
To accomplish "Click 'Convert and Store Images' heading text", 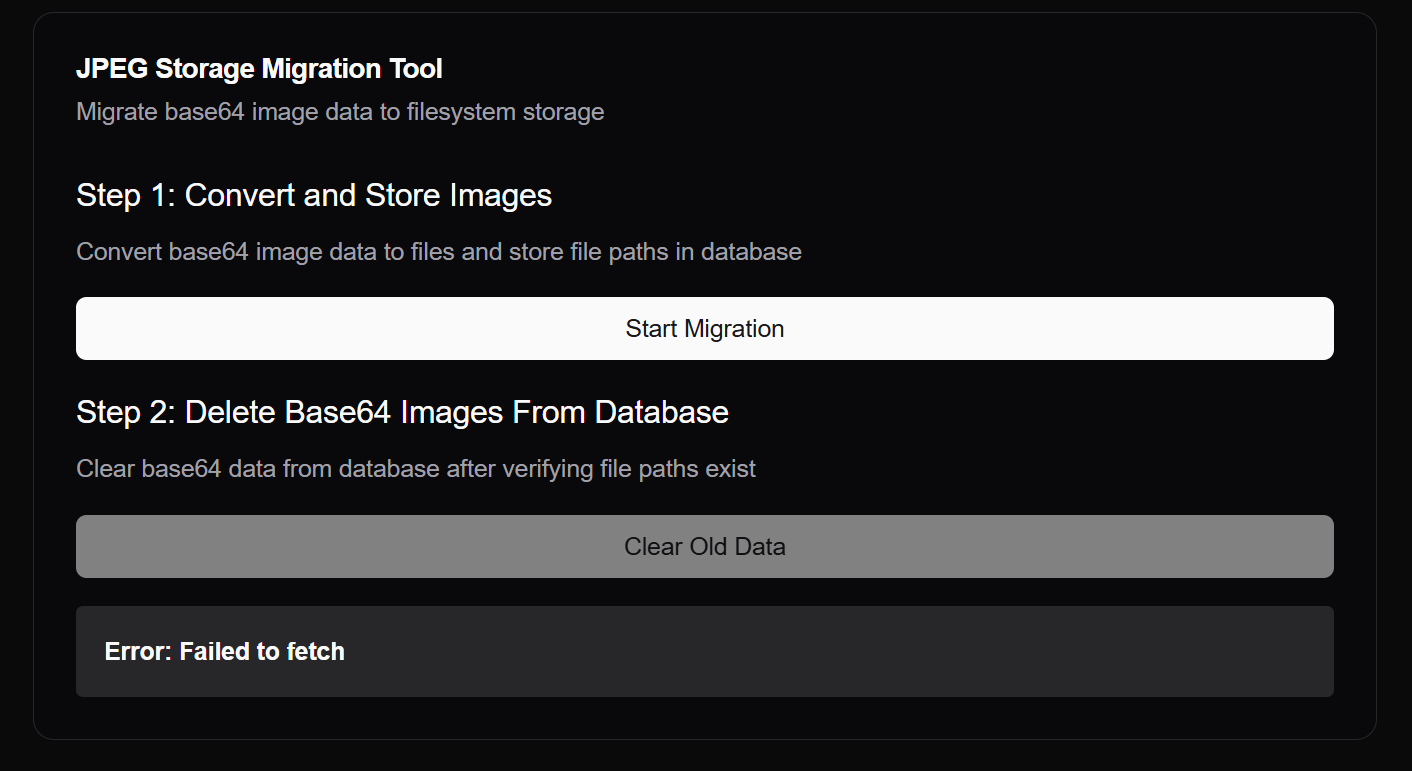I will pyautogui.click(x=368, y=195).
